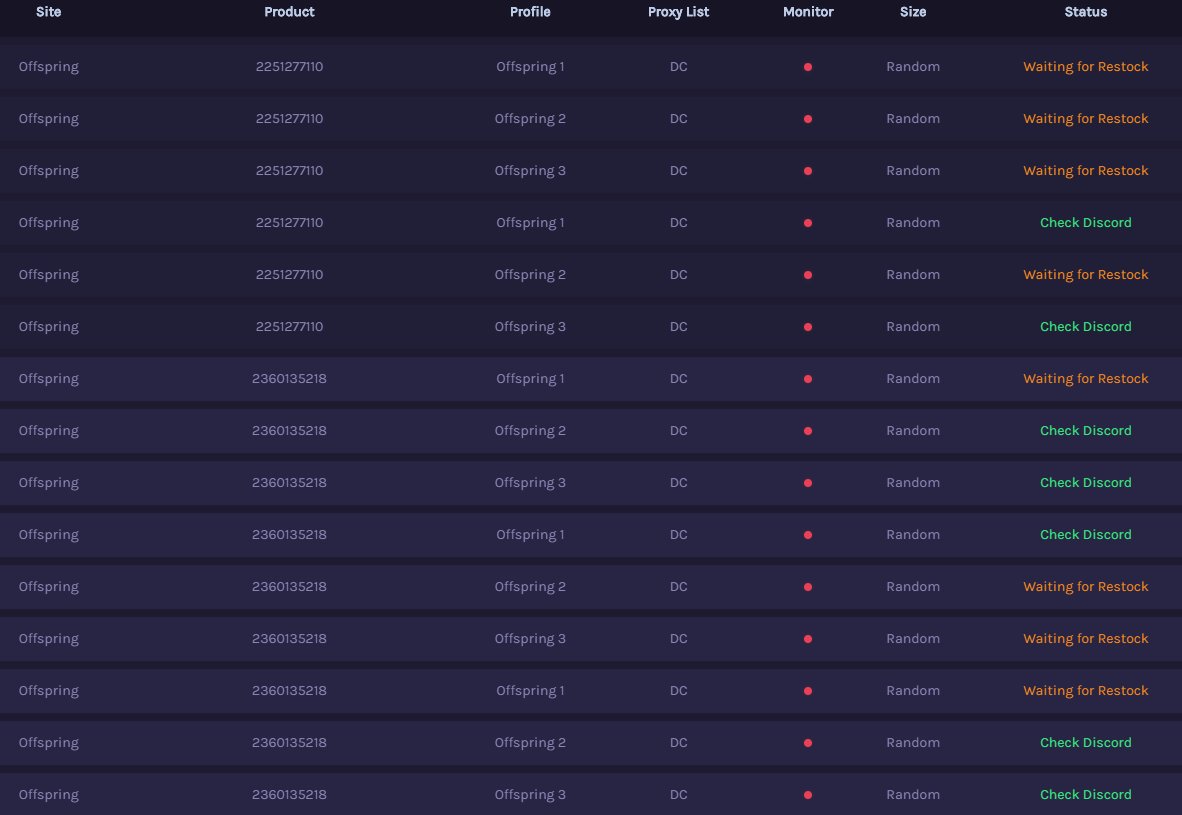Click Random size in 2360135218 Offspring 3 Waiting for Restock row
The image size is (1182, 815).
pos(913,639)
